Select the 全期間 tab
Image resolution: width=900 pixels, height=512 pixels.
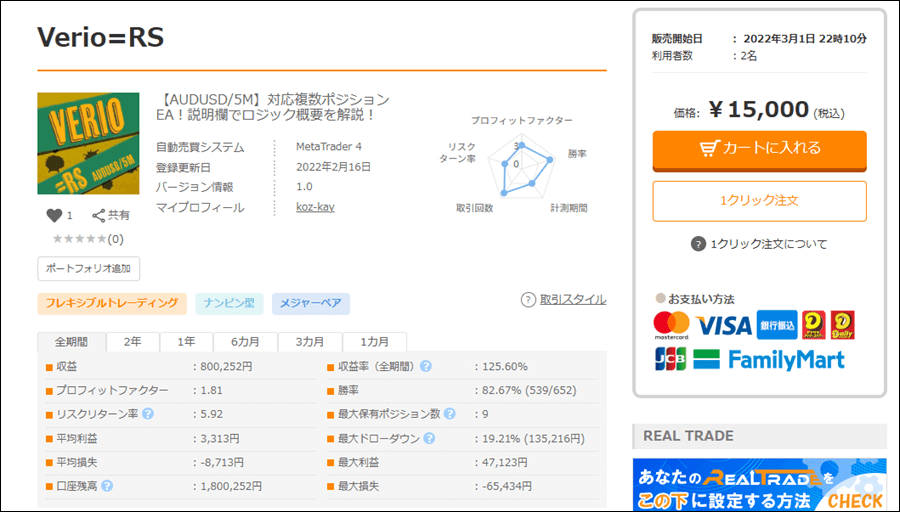(x=71, y=341)
